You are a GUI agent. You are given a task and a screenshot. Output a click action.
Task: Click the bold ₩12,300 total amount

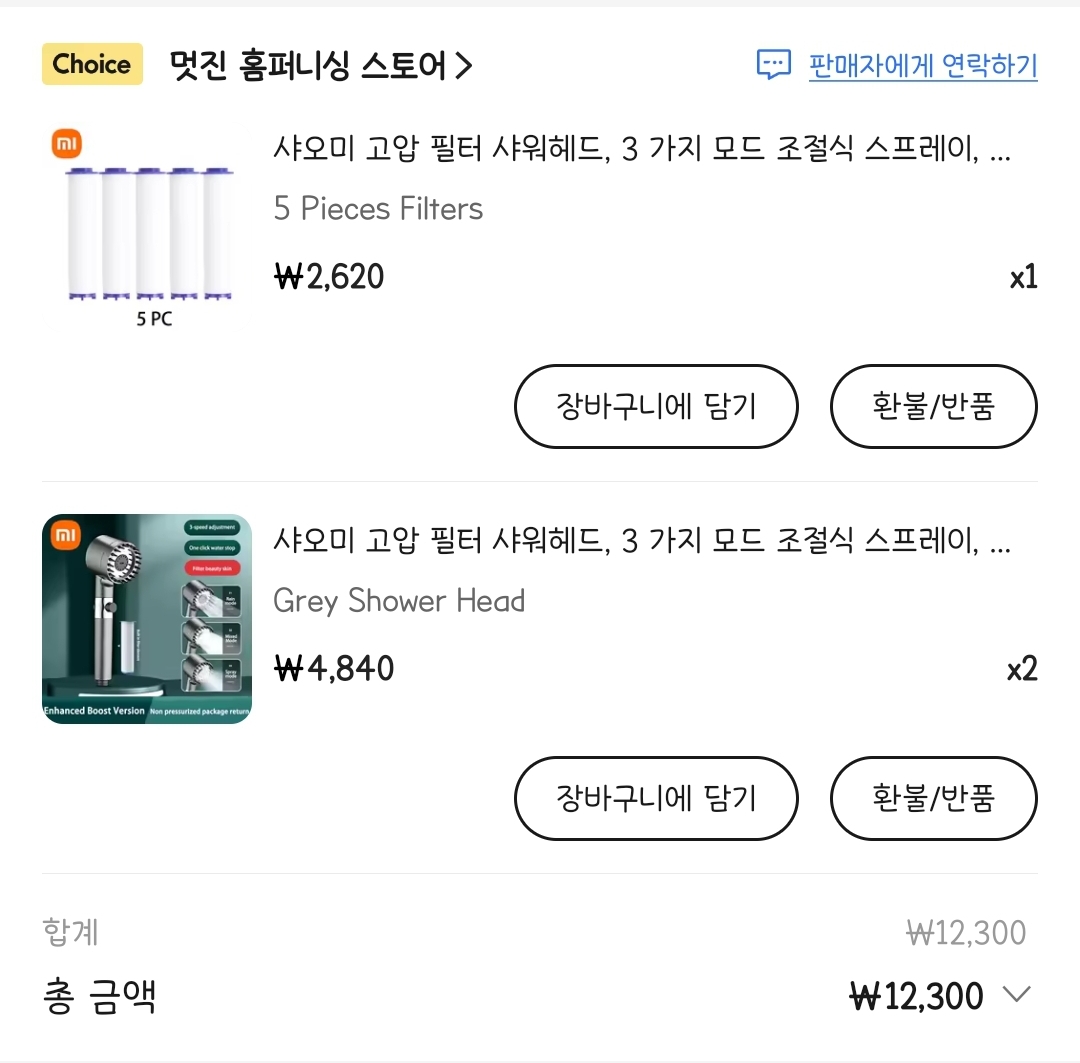click(x=916, y=996)
